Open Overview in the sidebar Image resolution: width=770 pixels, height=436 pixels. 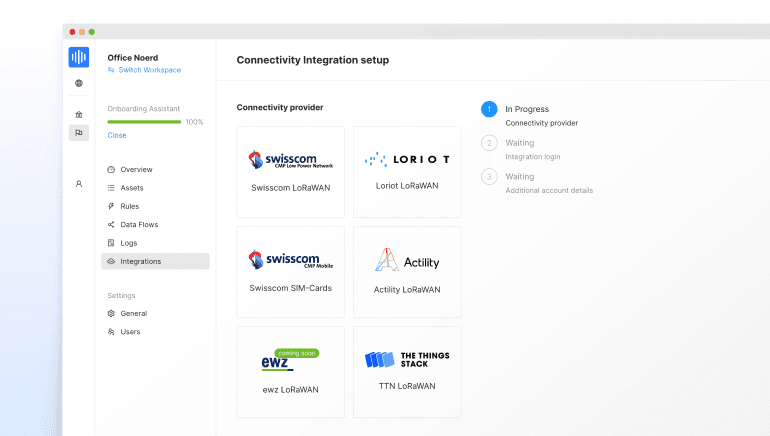point(155,169)
